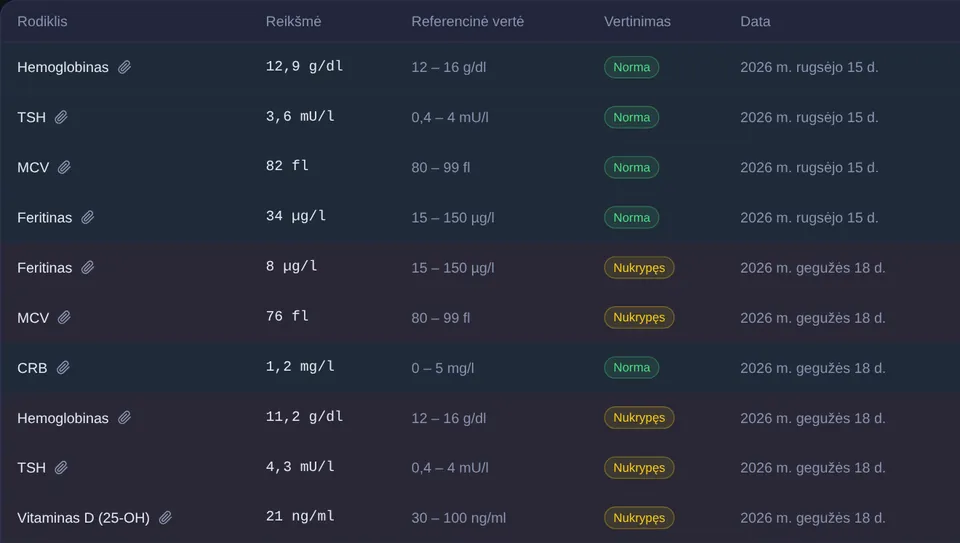Open attachment icon for Hemoglobinas 11,2 g/dl row
The image size is (960, 543).
click(x=124, y=418)
